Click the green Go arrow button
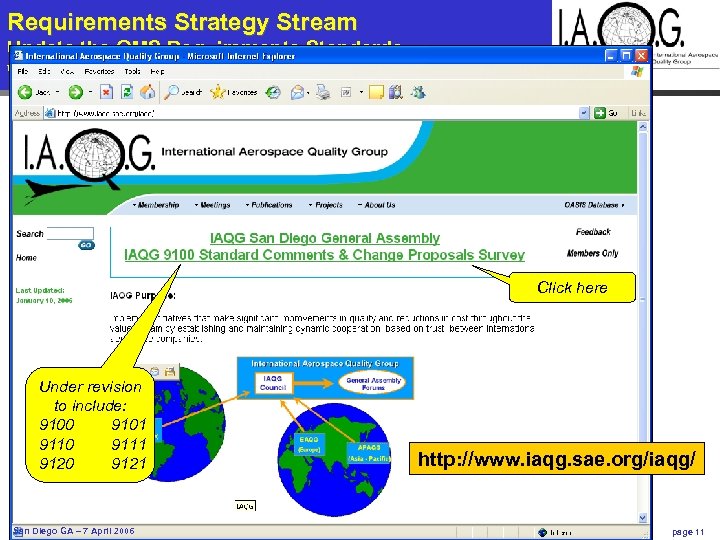This screenshot has width=720, height=540. [600, 113]
